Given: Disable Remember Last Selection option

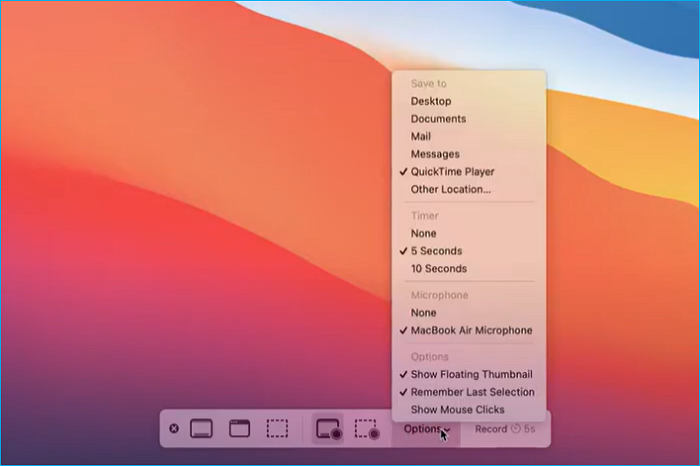Looking at the screenshot, I should pos(472,392).
